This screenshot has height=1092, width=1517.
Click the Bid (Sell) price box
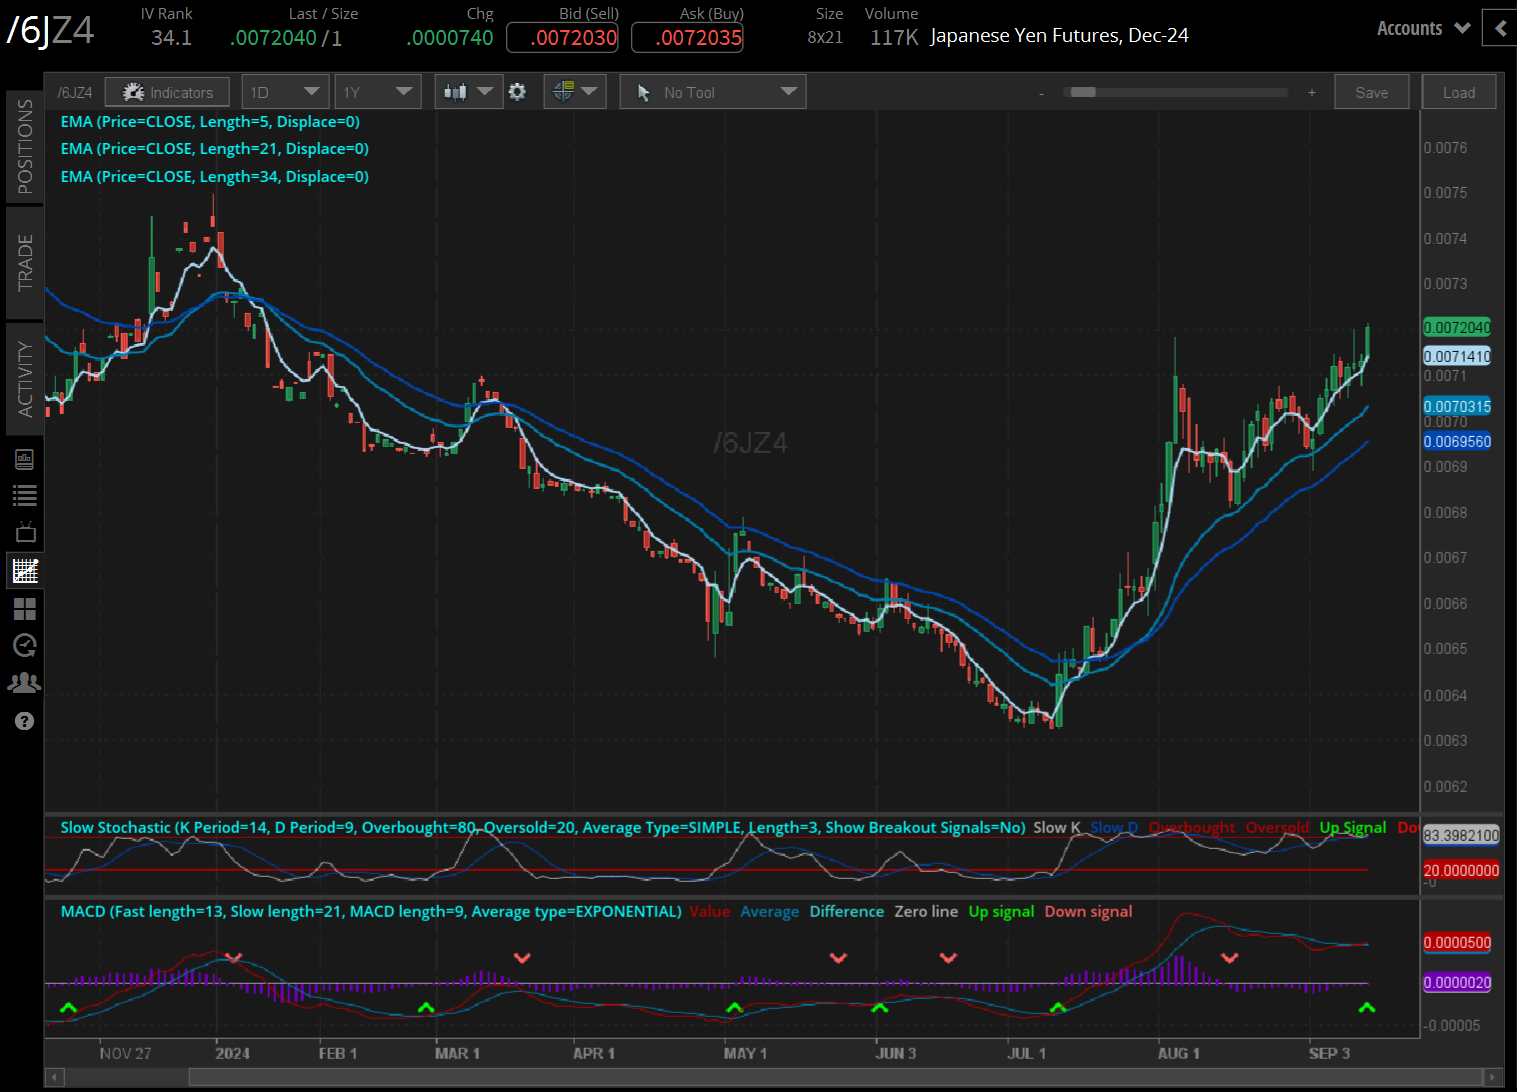pyautogui.click(x=562, y=38)
